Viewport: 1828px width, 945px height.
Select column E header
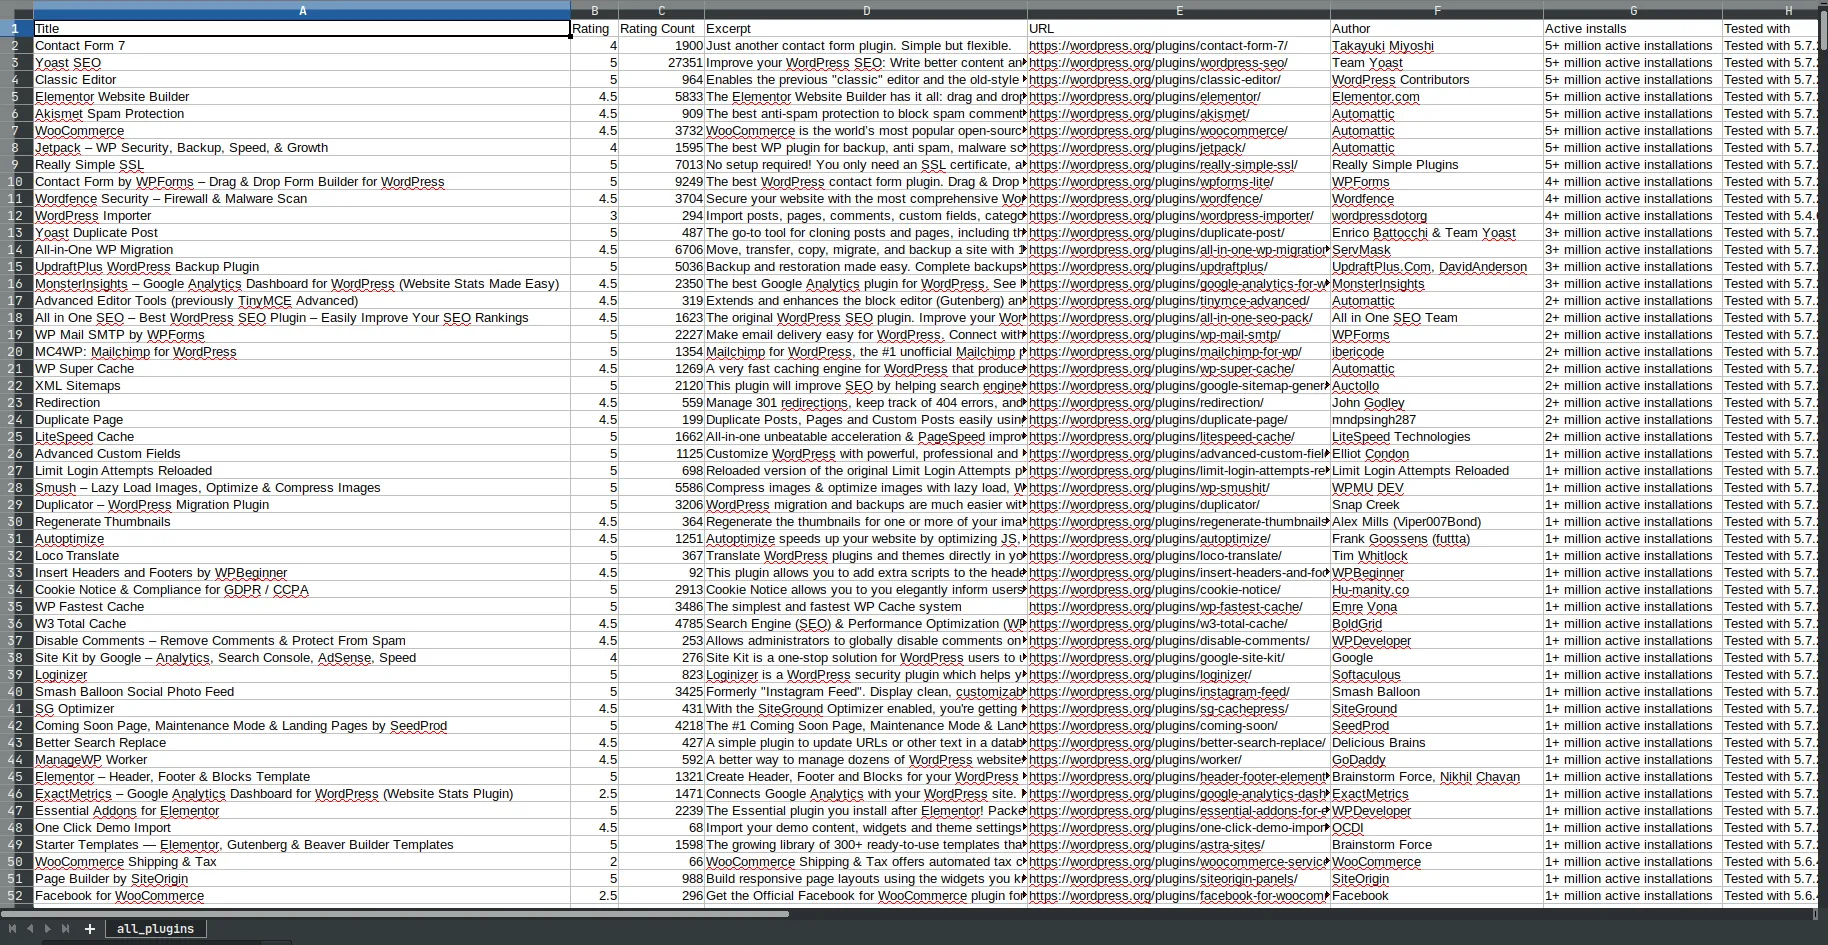point(1179,11)
